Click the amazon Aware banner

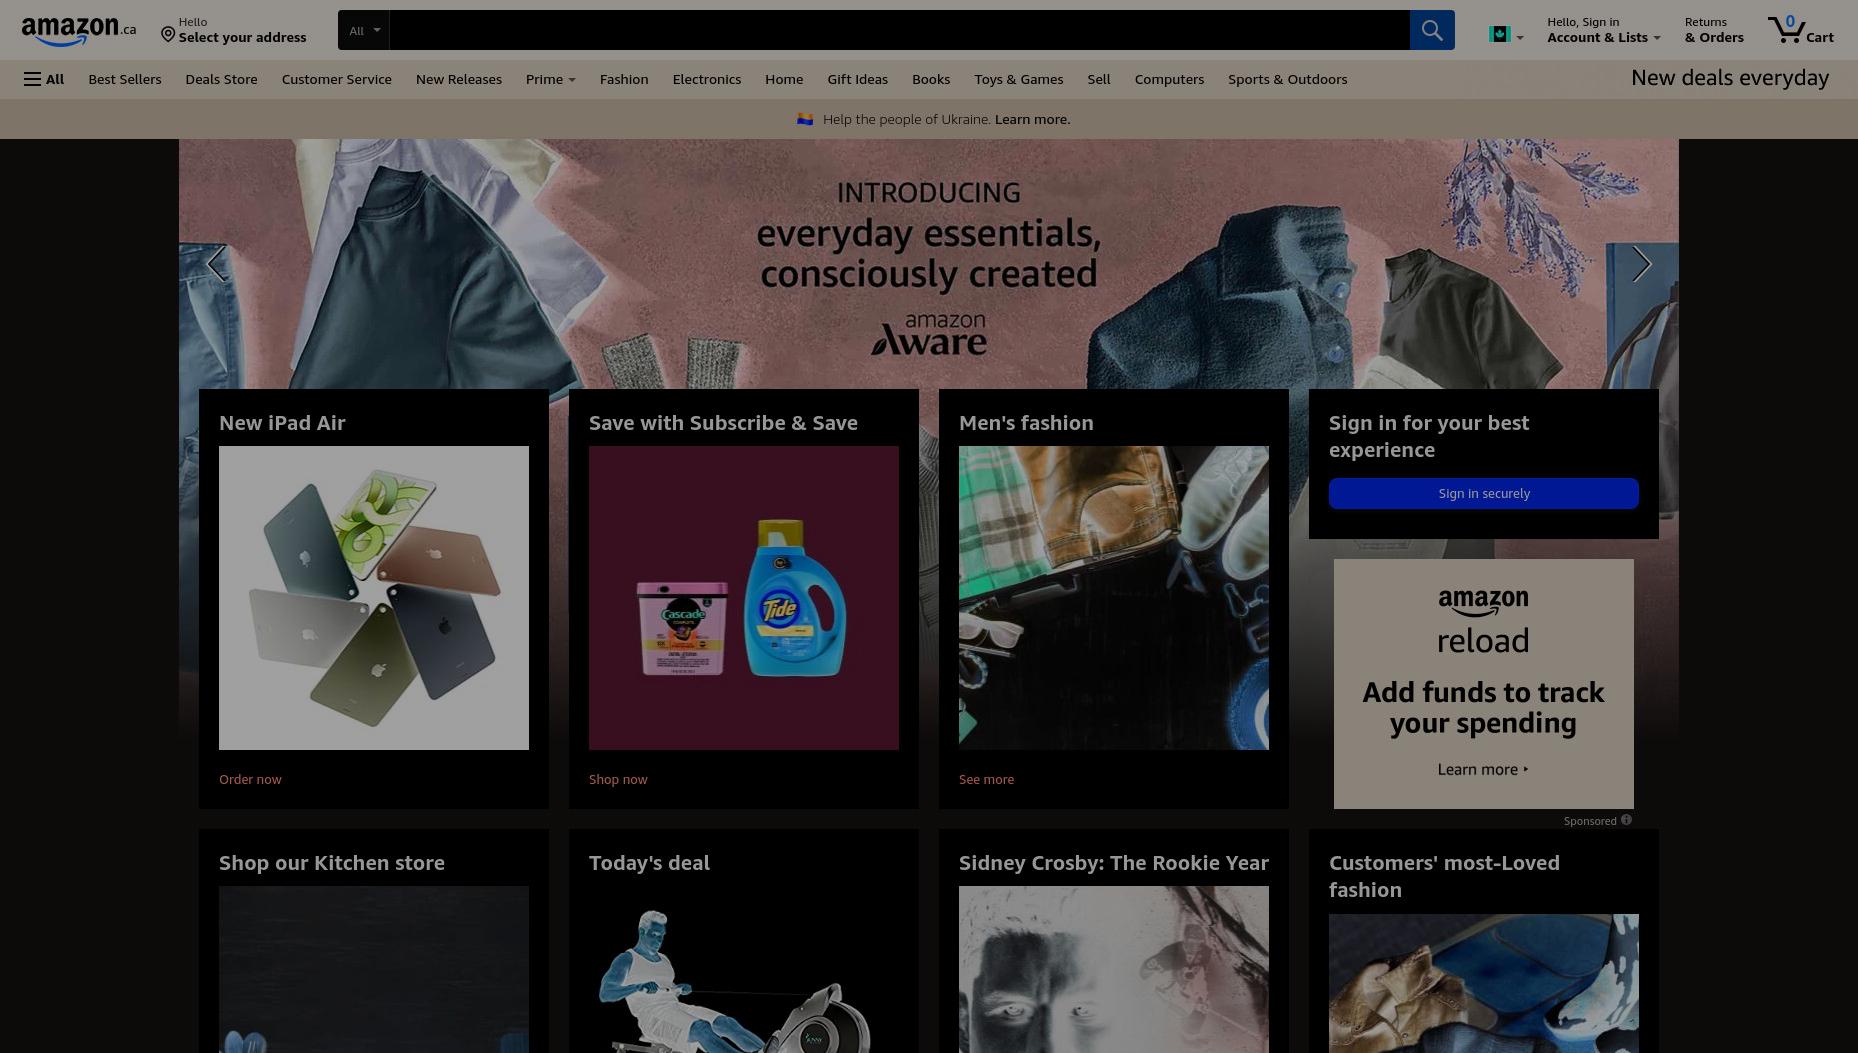(929, 264)
